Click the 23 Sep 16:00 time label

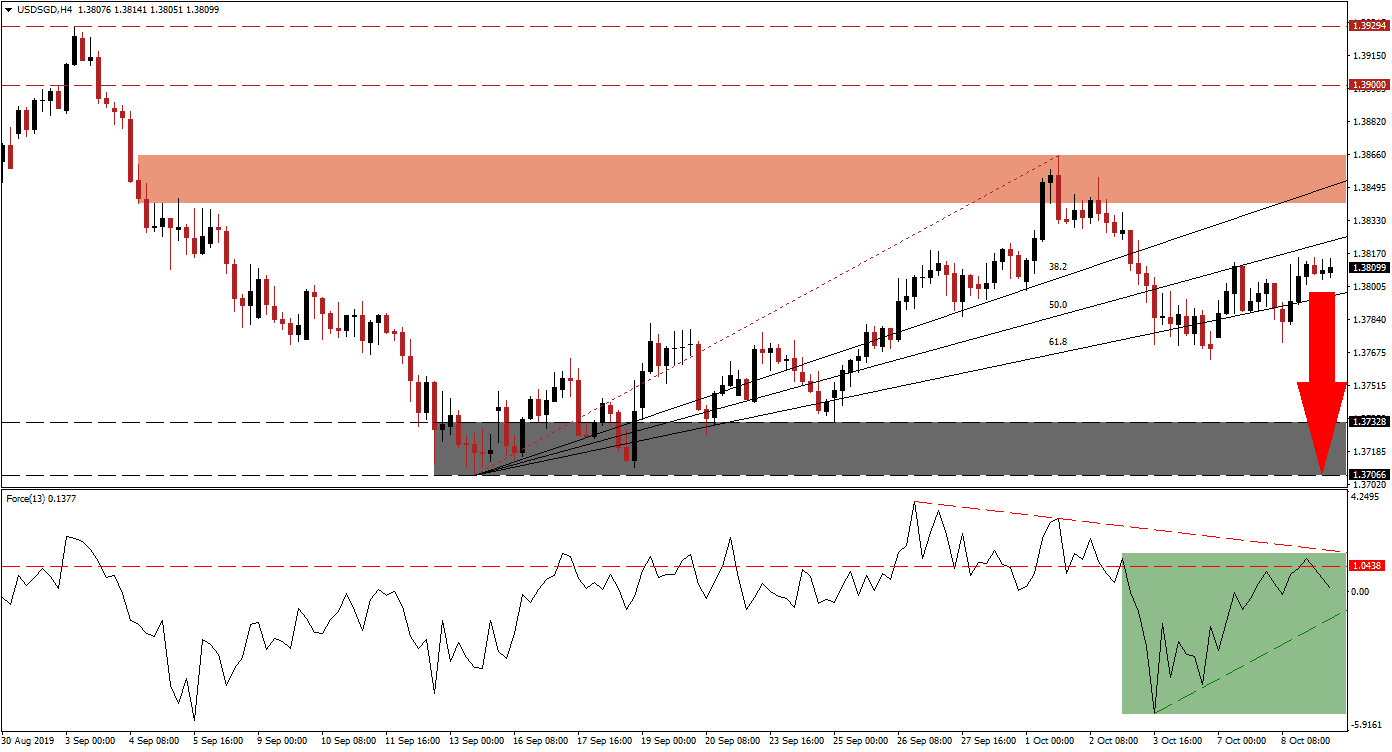click(797, 743)
